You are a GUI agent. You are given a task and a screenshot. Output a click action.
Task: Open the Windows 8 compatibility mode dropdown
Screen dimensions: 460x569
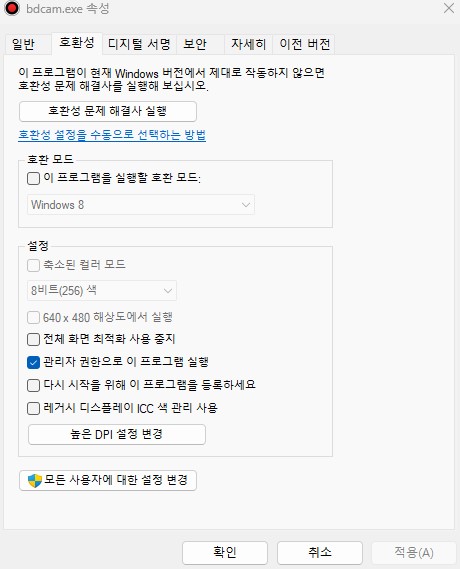coord(141,205)
